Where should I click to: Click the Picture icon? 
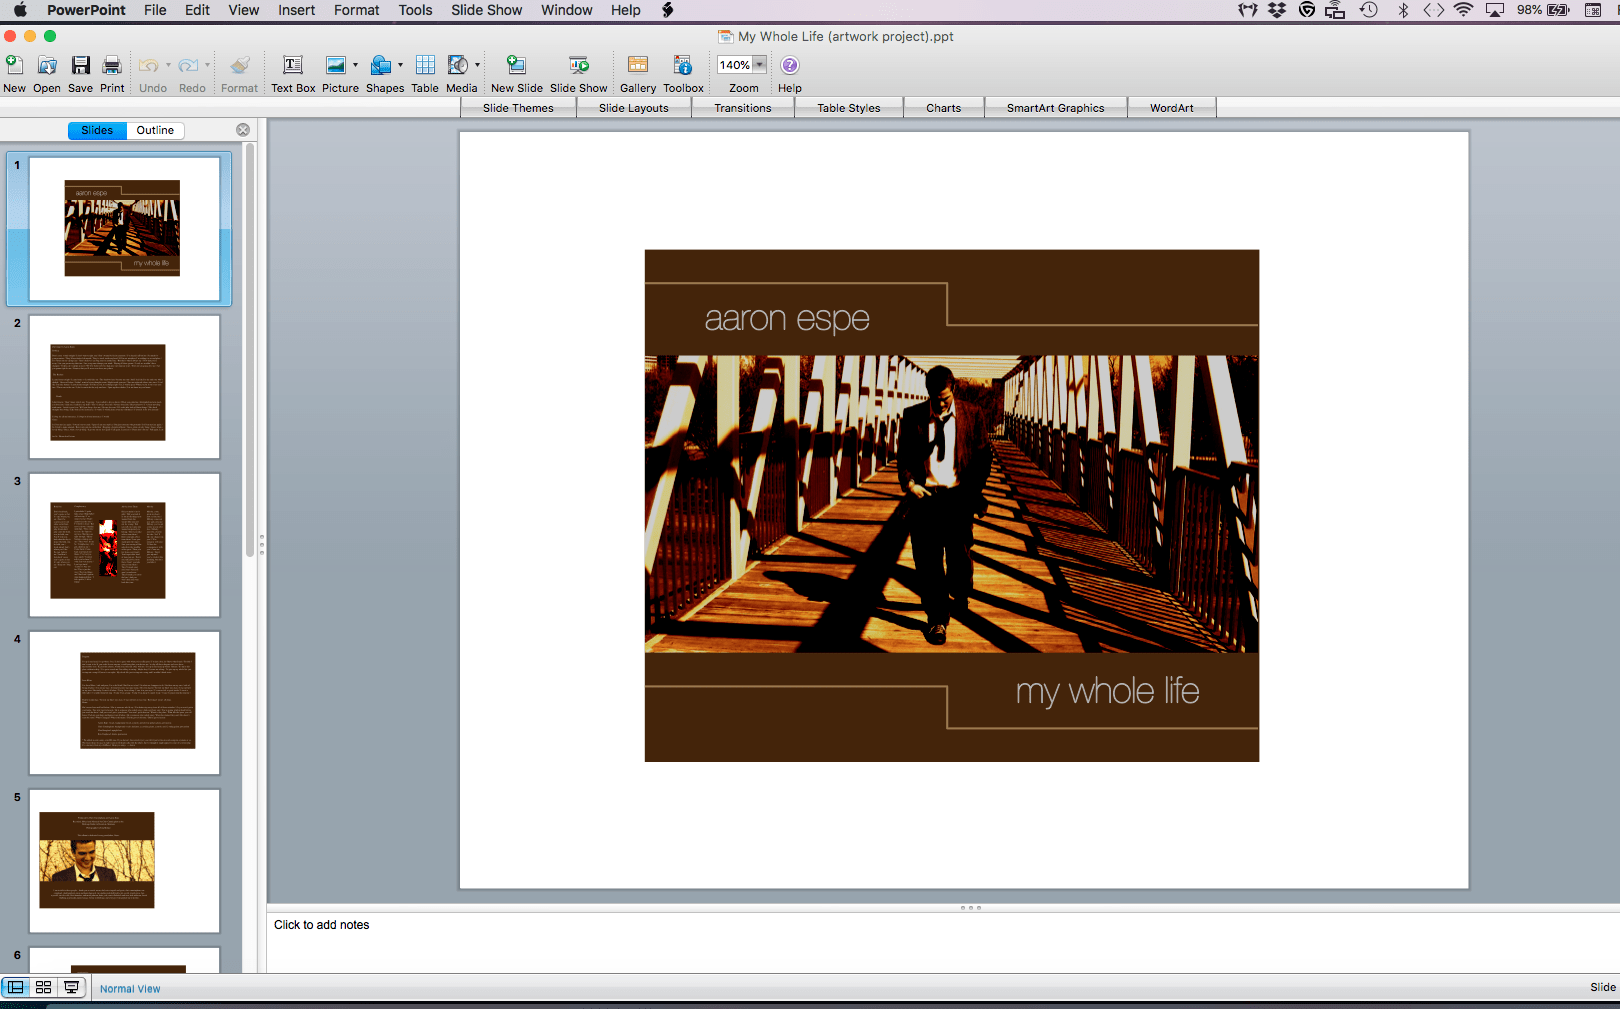point(336,65)
